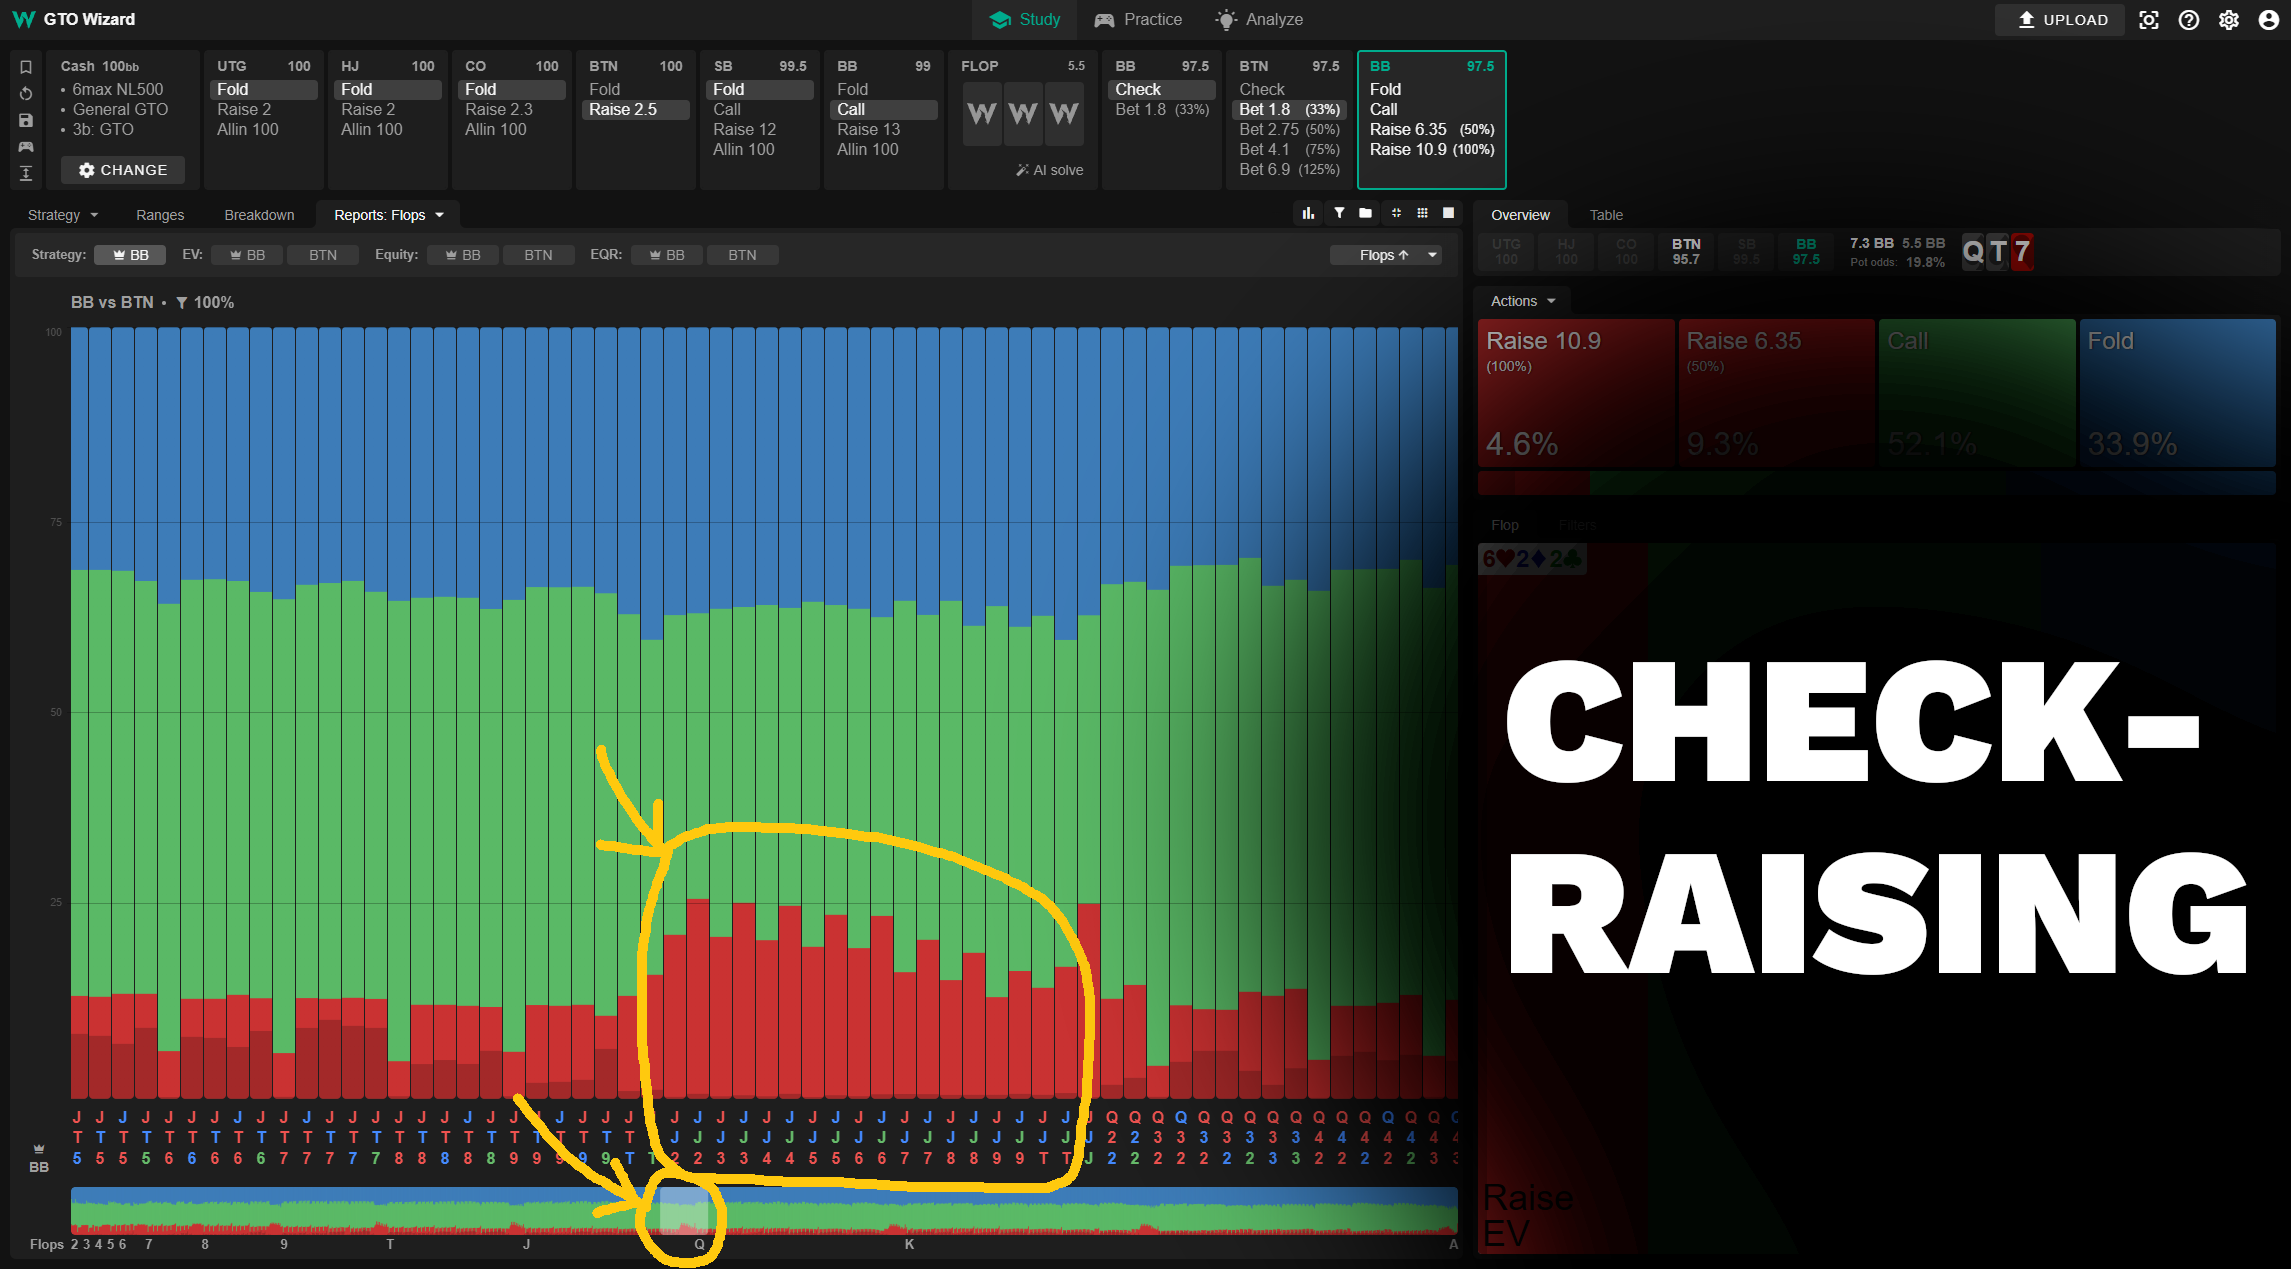2291x1269 pixels.
Task: Click the bar chart view icon
Action: click(1308, 213)
